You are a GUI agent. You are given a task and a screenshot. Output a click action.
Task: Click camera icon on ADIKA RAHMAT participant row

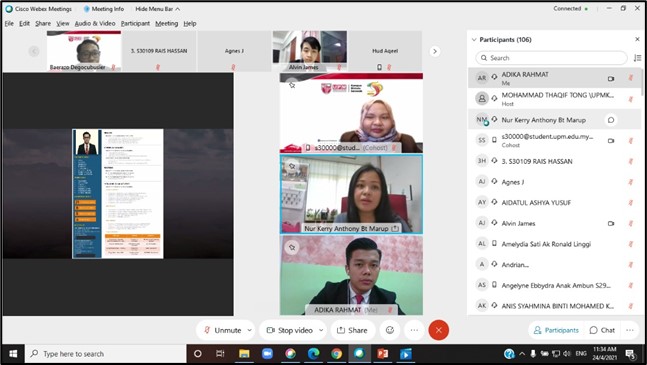[611, 78]
